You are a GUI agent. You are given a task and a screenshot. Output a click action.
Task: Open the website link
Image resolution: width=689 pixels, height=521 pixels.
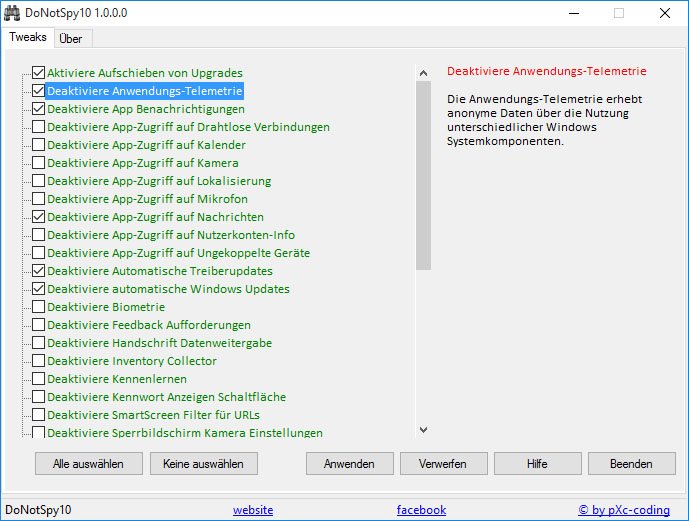[253, 510]
